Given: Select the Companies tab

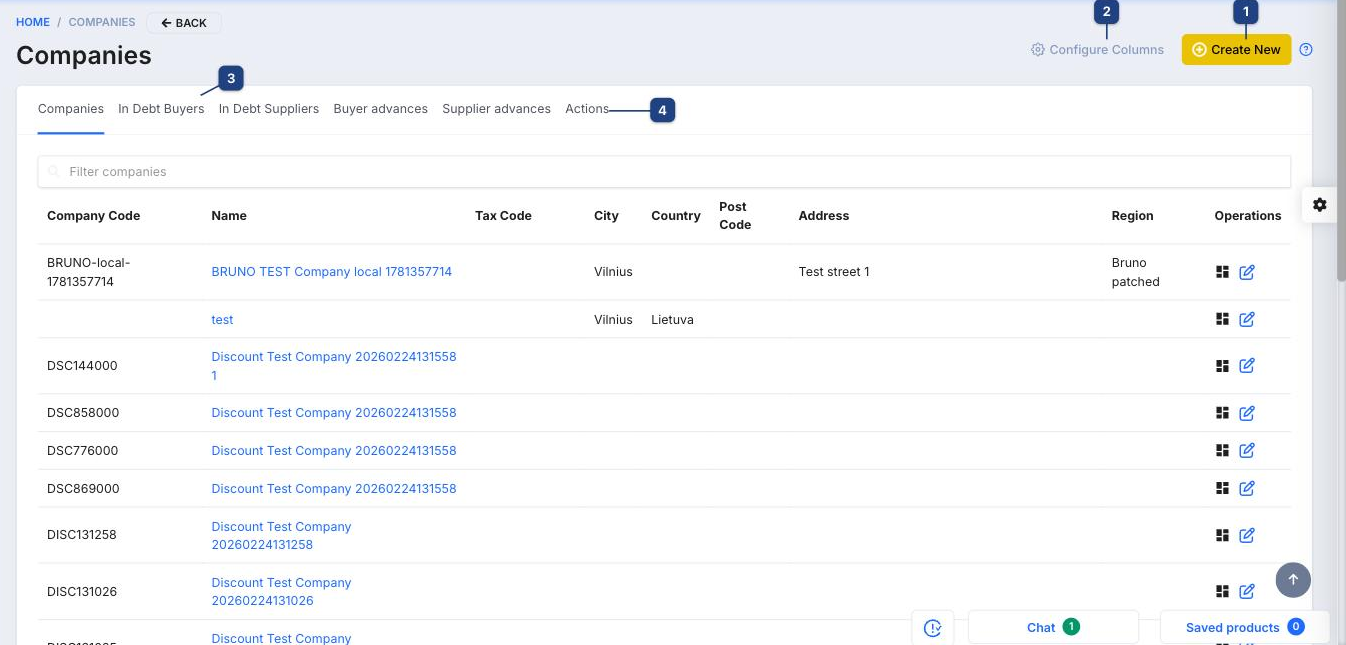Looking at the screenshot, I should tap(71, 109).
